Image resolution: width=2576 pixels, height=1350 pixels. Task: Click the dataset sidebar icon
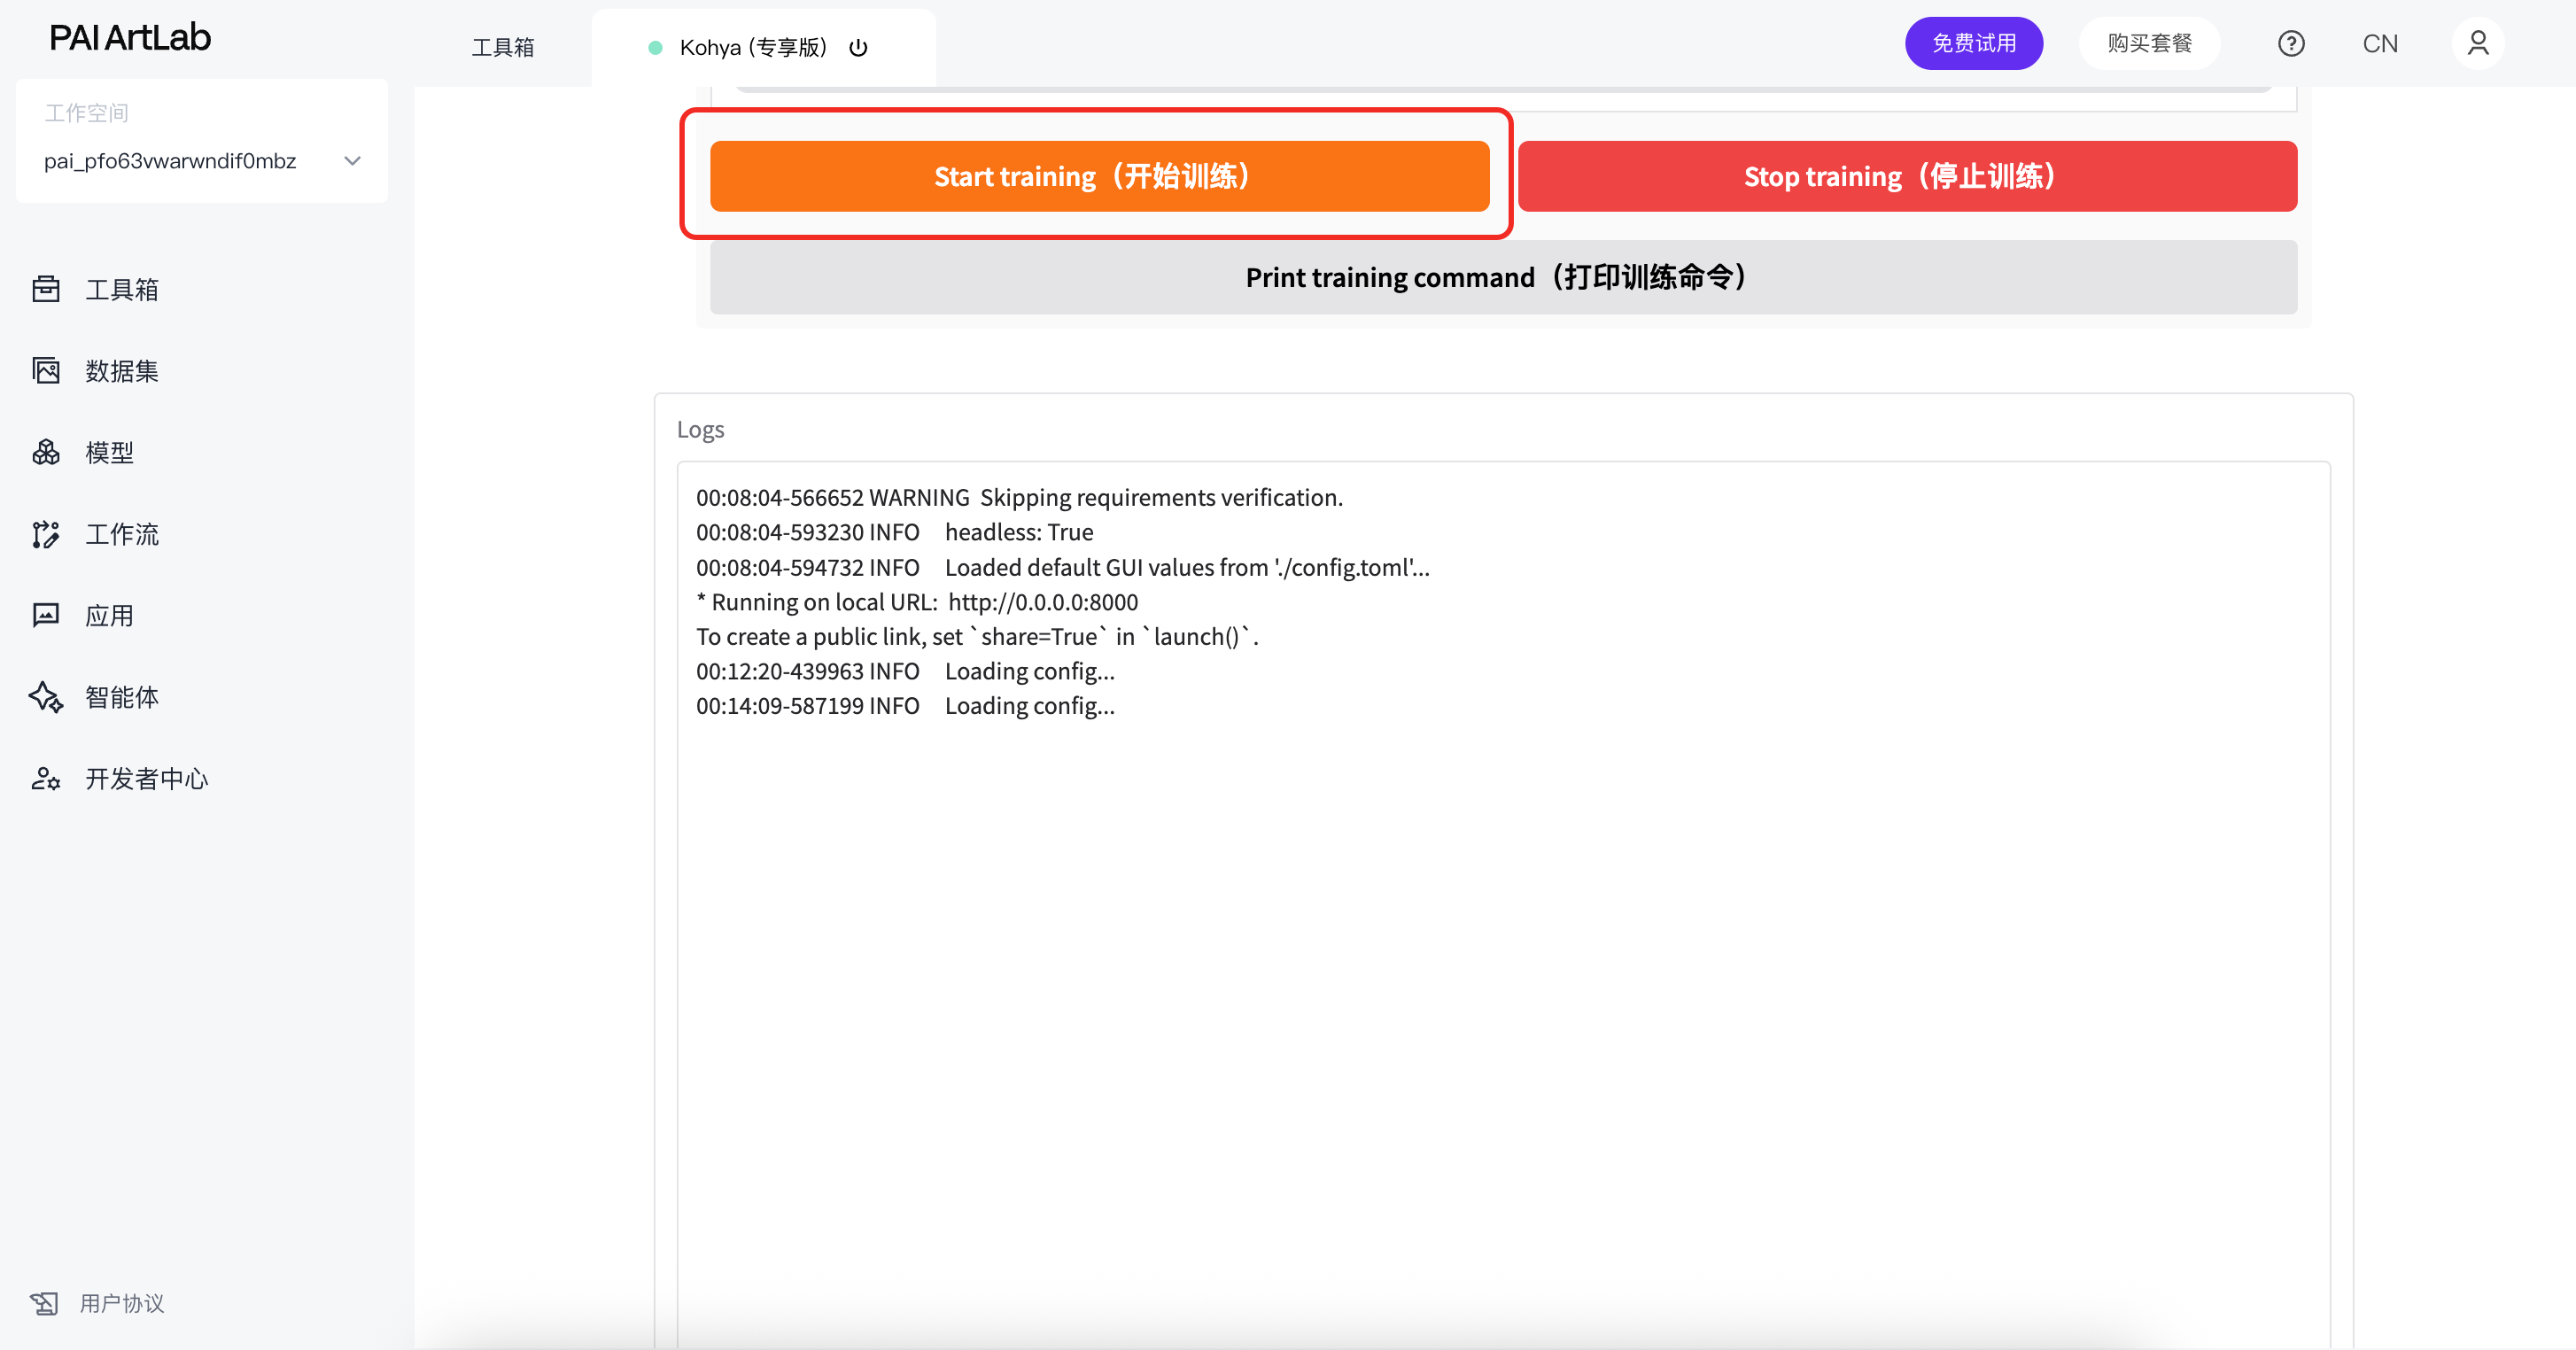(46, 371)
